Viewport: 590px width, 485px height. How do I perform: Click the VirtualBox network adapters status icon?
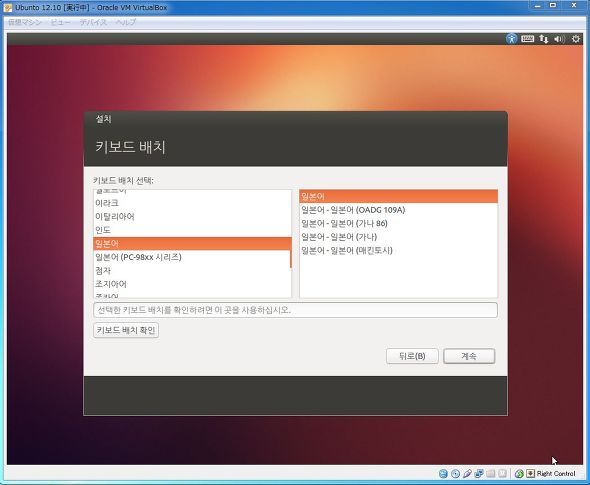(x=479, y=474)
